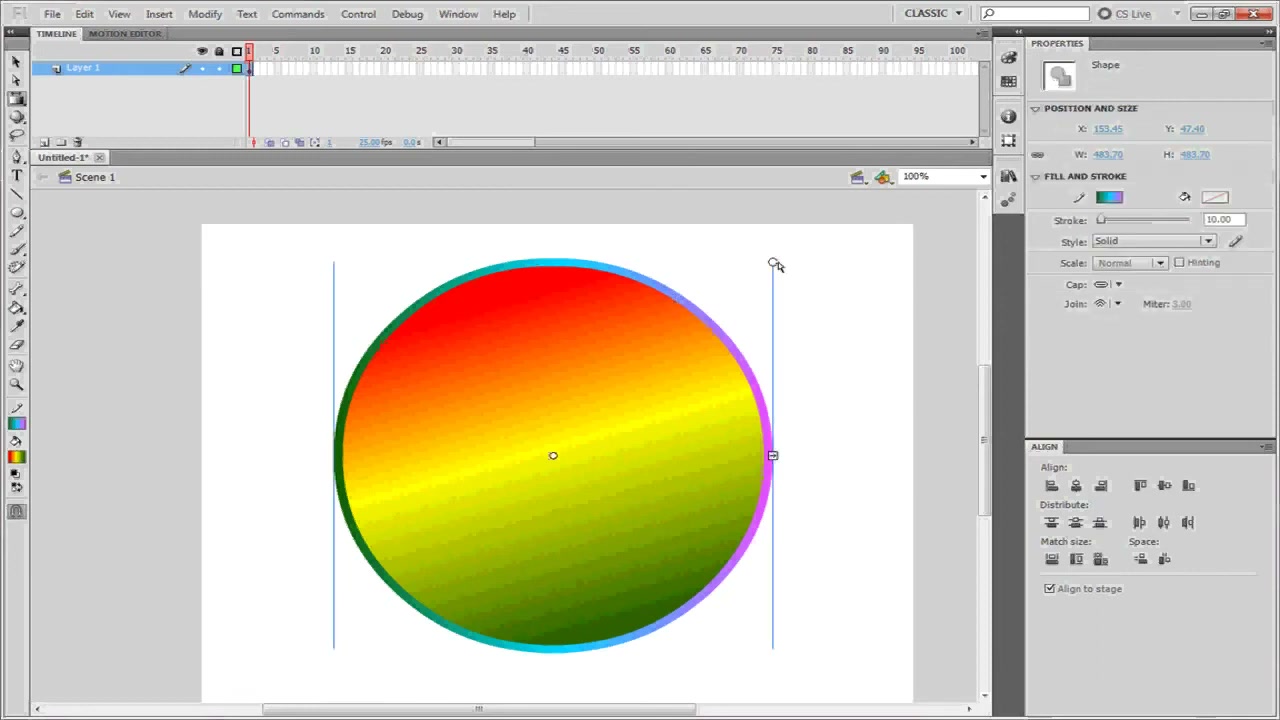
Task: Open the Color palette panel icon
Action: click(1008, 58)
